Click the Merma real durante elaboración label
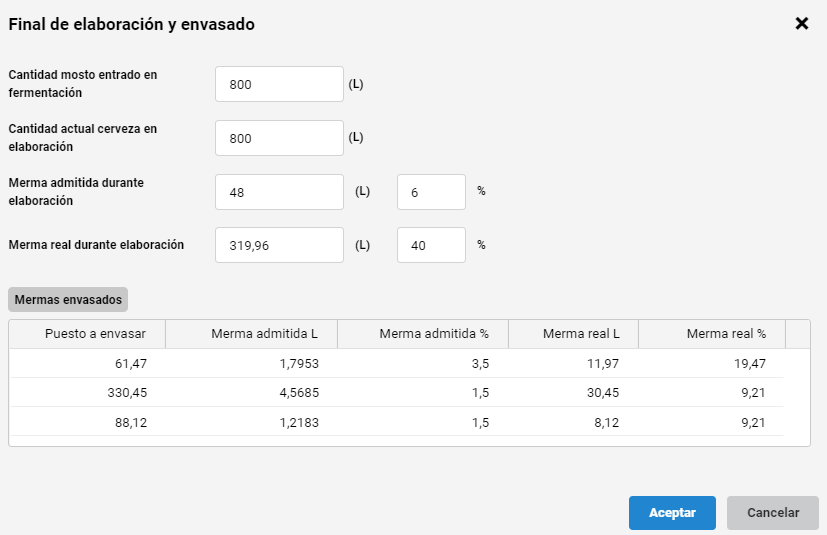This screenshot has width=827, height=535. tap(96, 245)
